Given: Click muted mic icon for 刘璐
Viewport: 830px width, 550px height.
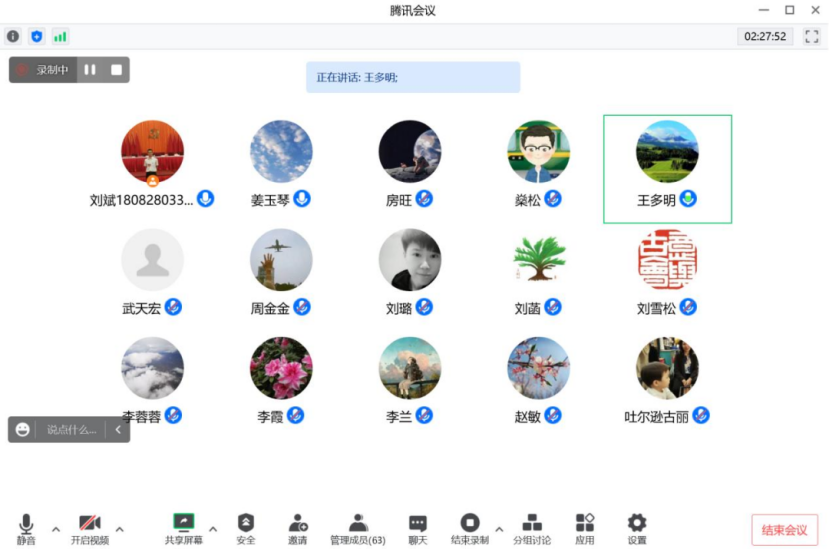Looking at the screenshot, I should pos(424,307).
